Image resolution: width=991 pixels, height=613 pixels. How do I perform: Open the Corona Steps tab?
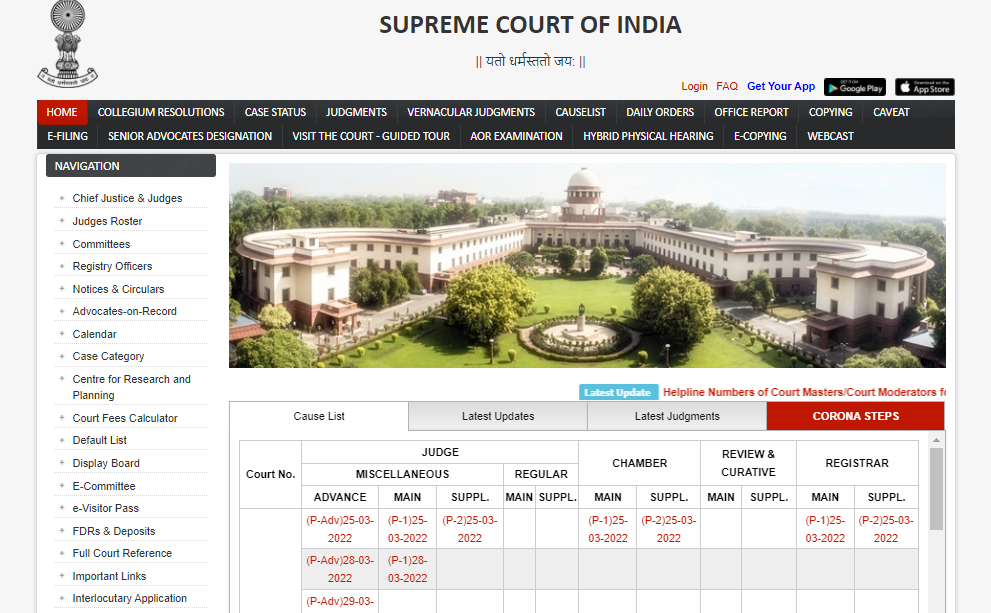[x=856, y=416]
